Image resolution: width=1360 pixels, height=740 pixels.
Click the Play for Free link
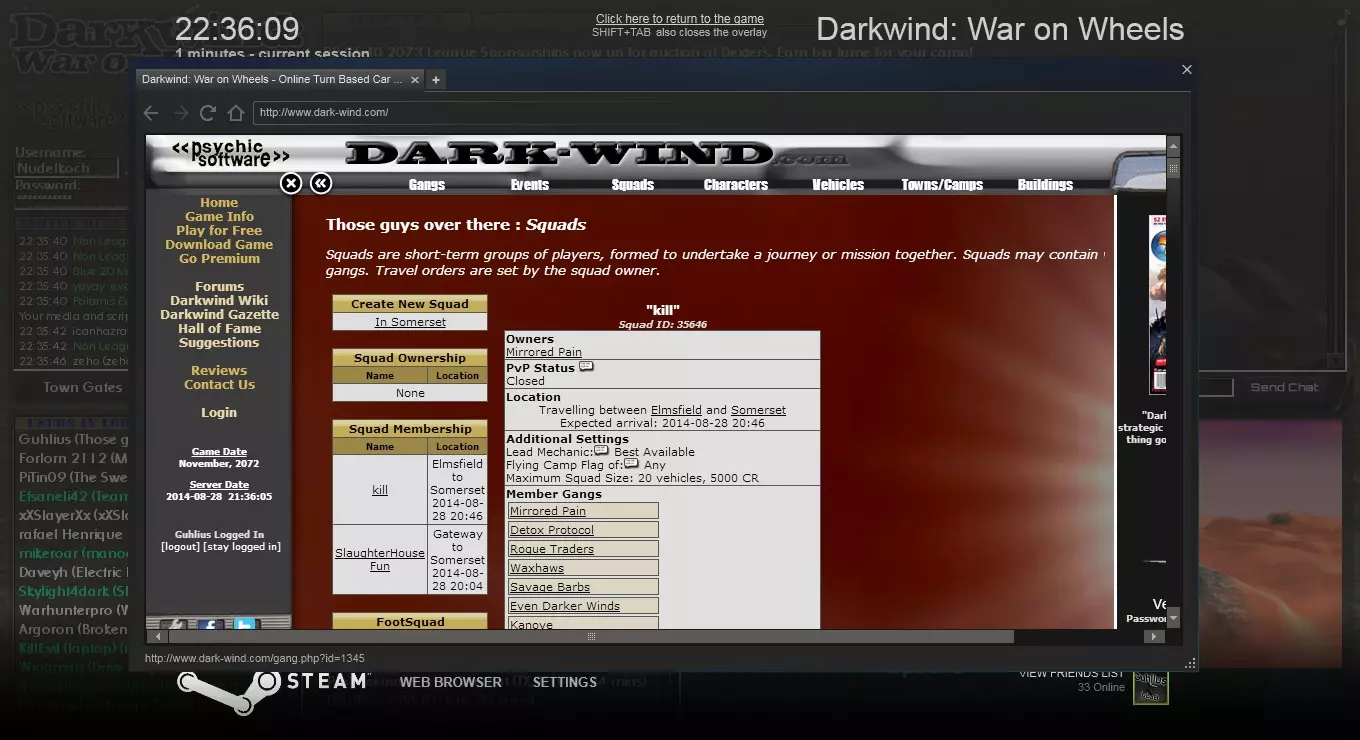click(x=219, y=230)
